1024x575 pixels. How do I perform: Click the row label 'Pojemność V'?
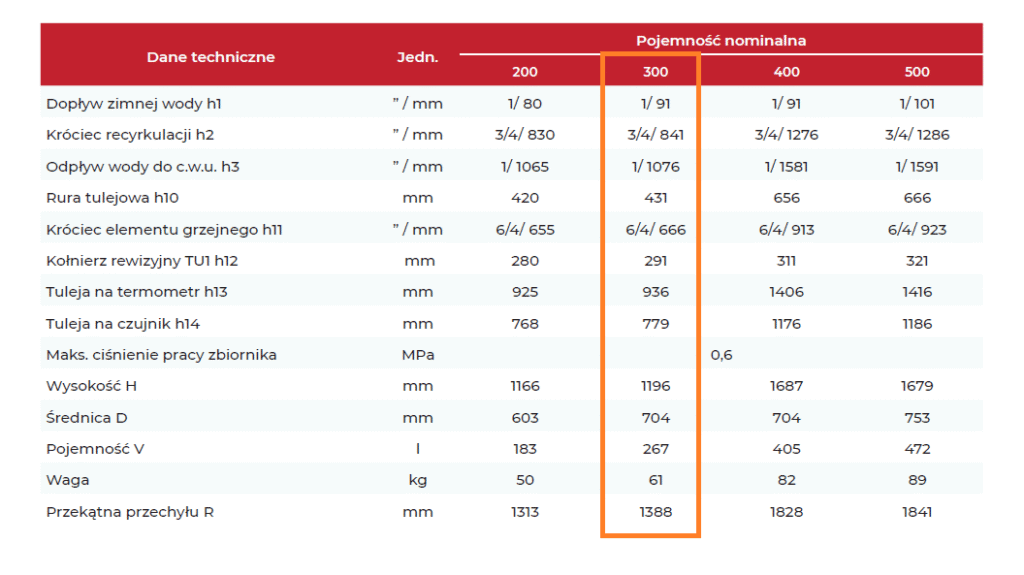[95, 449]
